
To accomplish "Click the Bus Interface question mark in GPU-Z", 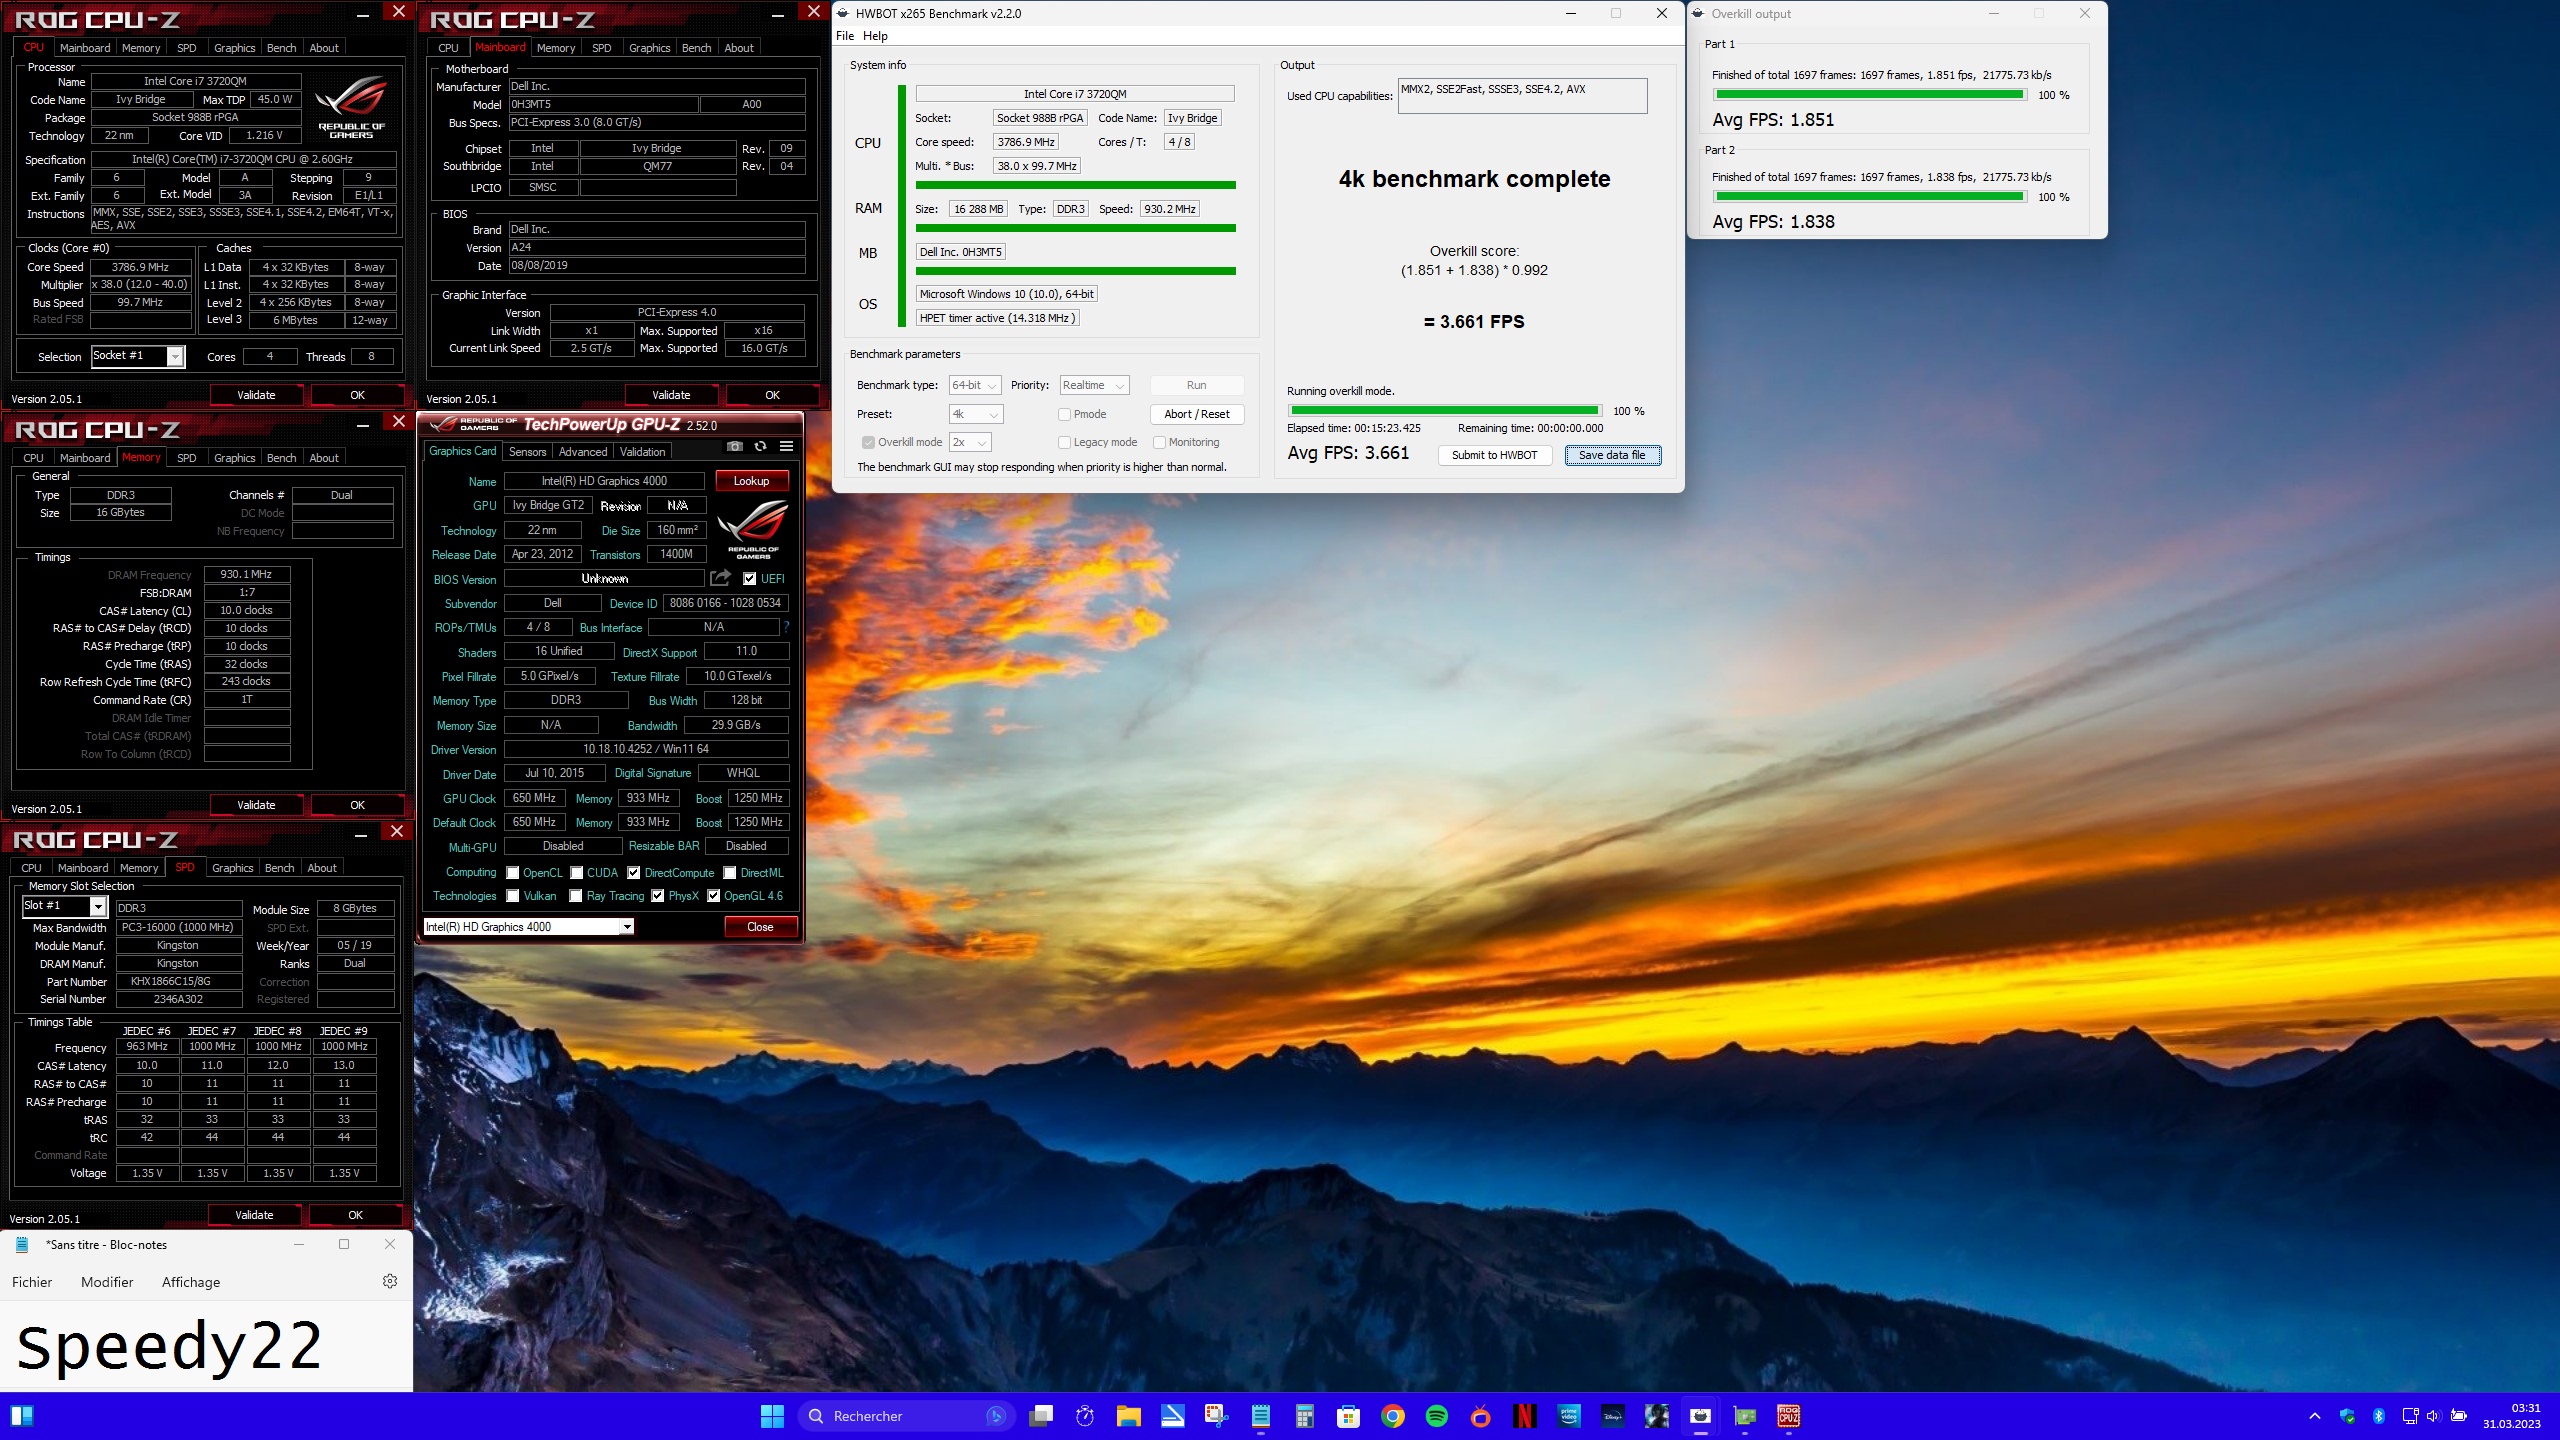I will click(x=787, y=627).
